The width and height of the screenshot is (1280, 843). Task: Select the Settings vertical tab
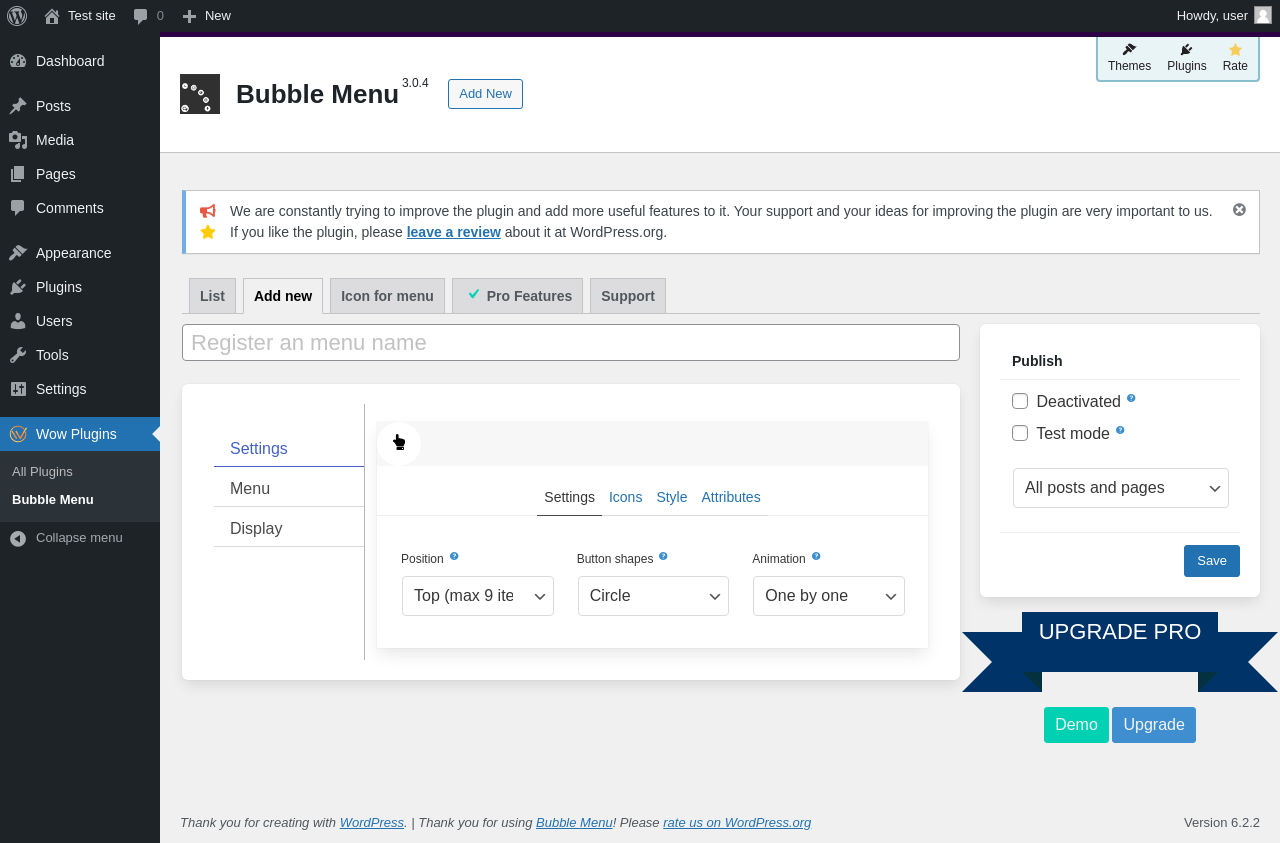tap(289, 448)
